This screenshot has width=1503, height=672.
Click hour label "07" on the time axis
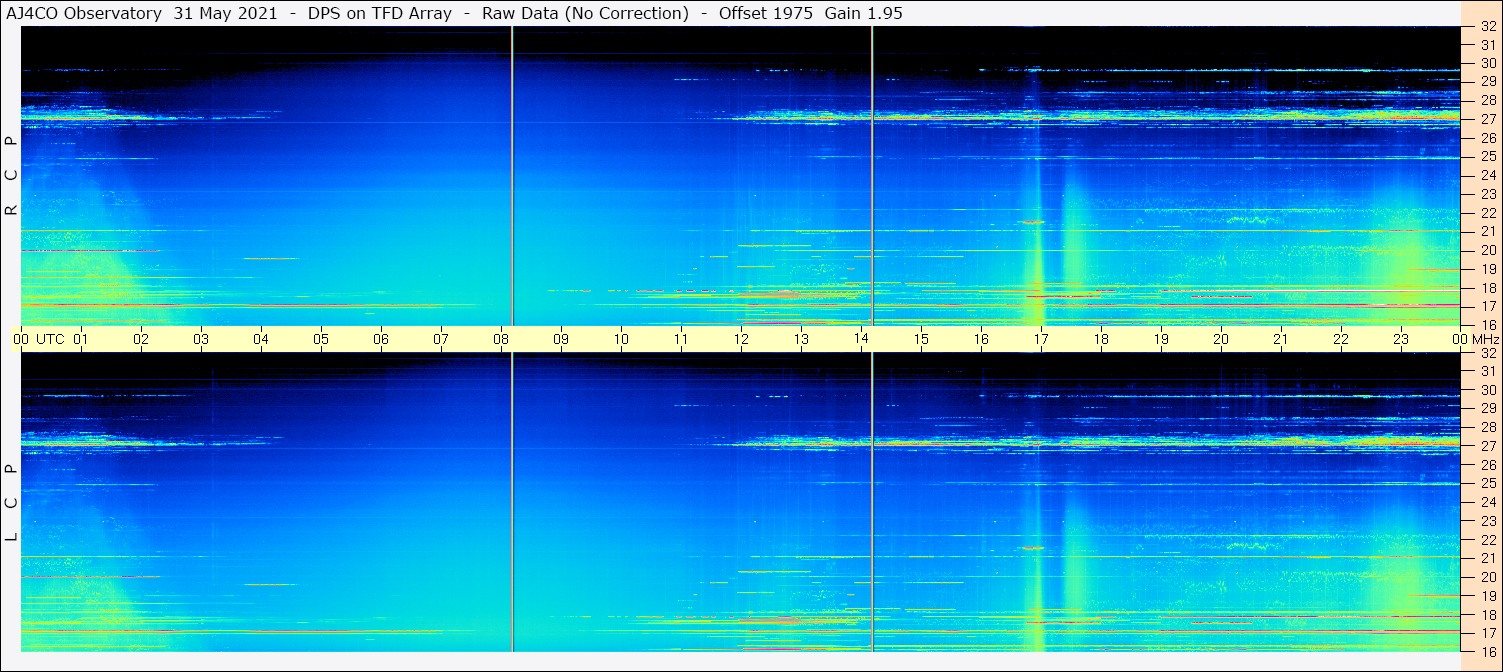tap(441, 339)
